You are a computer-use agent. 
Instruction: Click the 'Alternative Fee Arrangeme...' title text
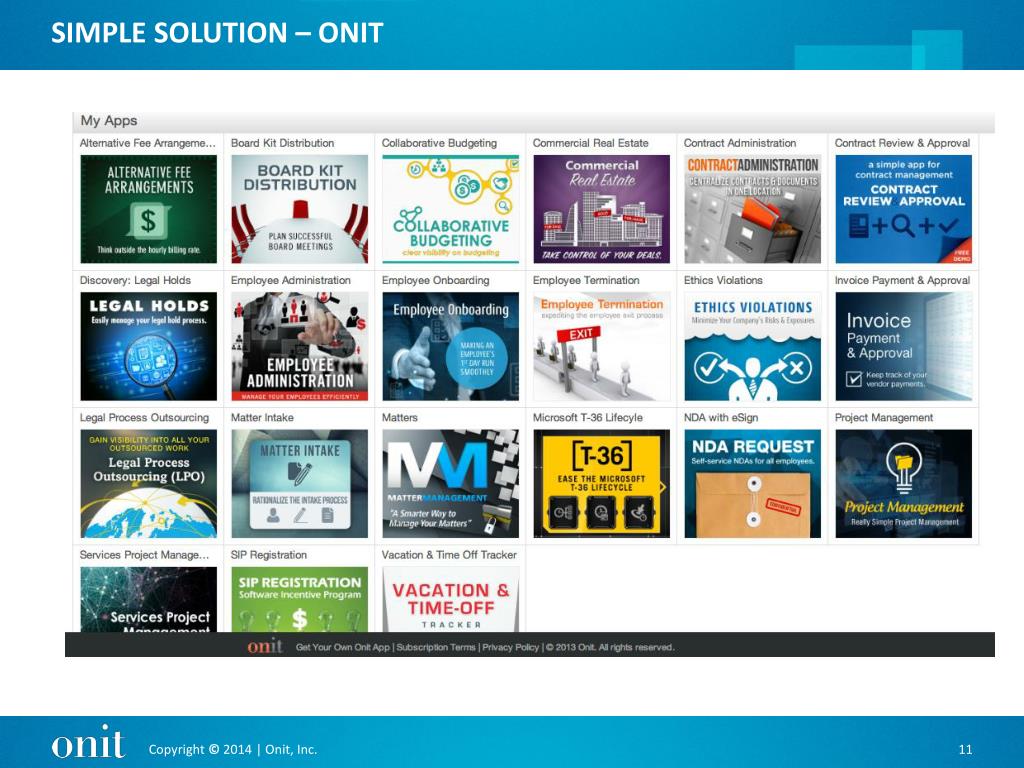click(148, 143)
